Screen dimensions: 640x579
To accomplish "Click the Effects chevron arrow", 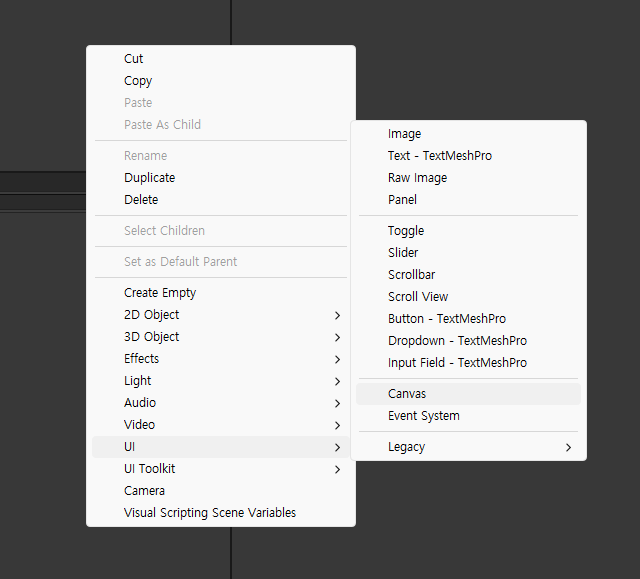I will click(x=337, y=359).
